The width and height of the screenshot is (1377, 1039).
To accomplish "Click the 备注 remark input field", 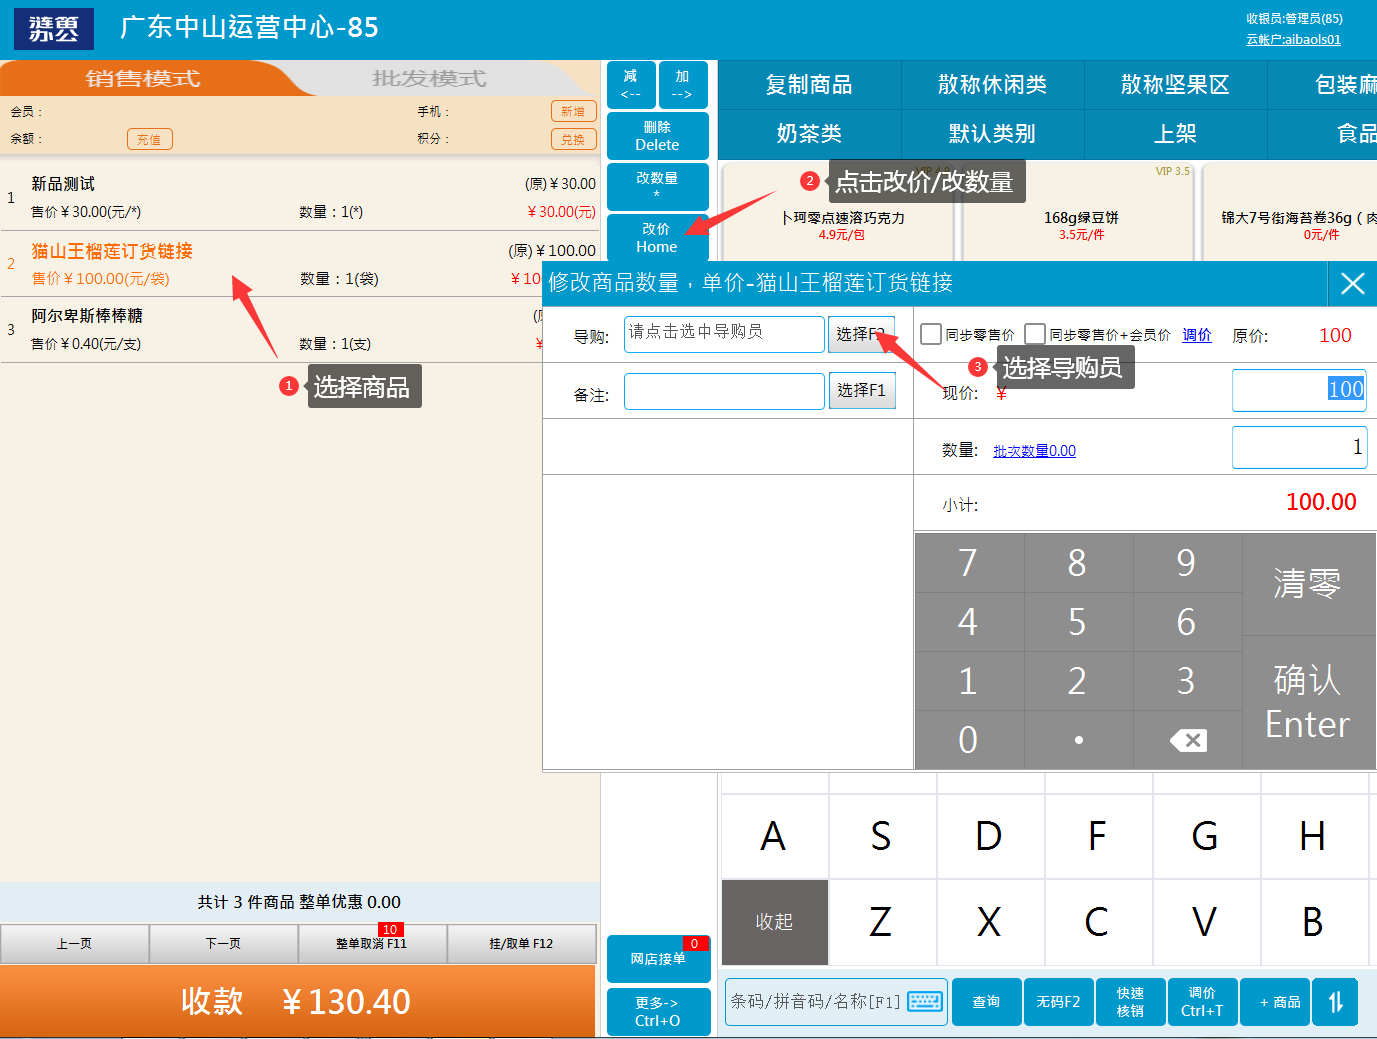I will point(724,392).
